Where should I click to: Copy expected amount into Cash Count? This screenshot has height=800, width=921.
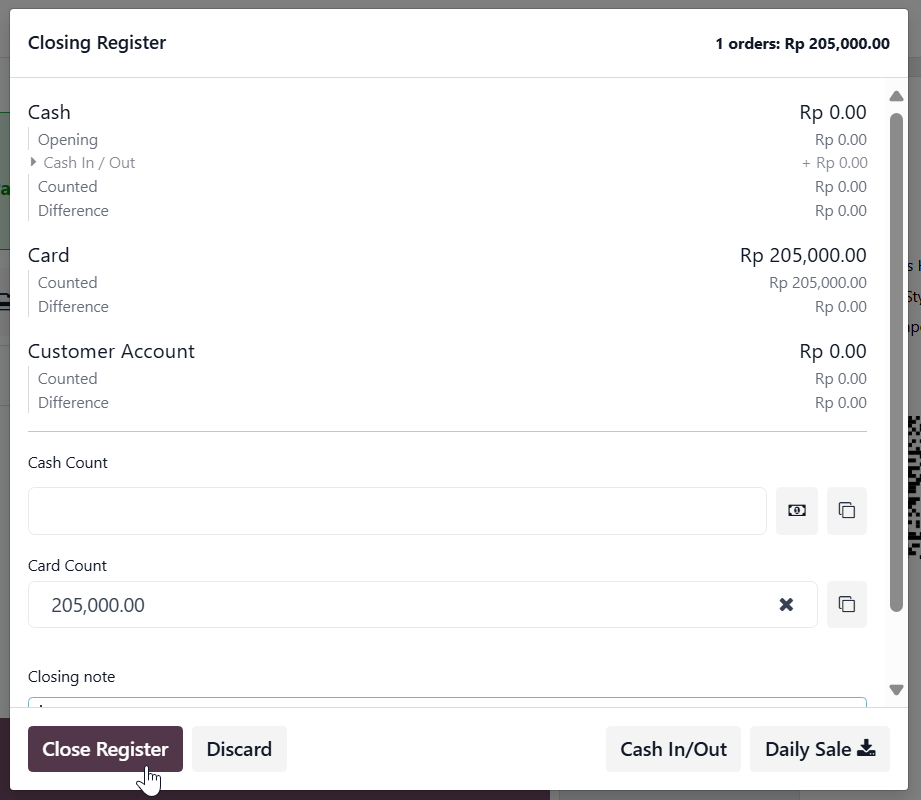tap(846, 510)
